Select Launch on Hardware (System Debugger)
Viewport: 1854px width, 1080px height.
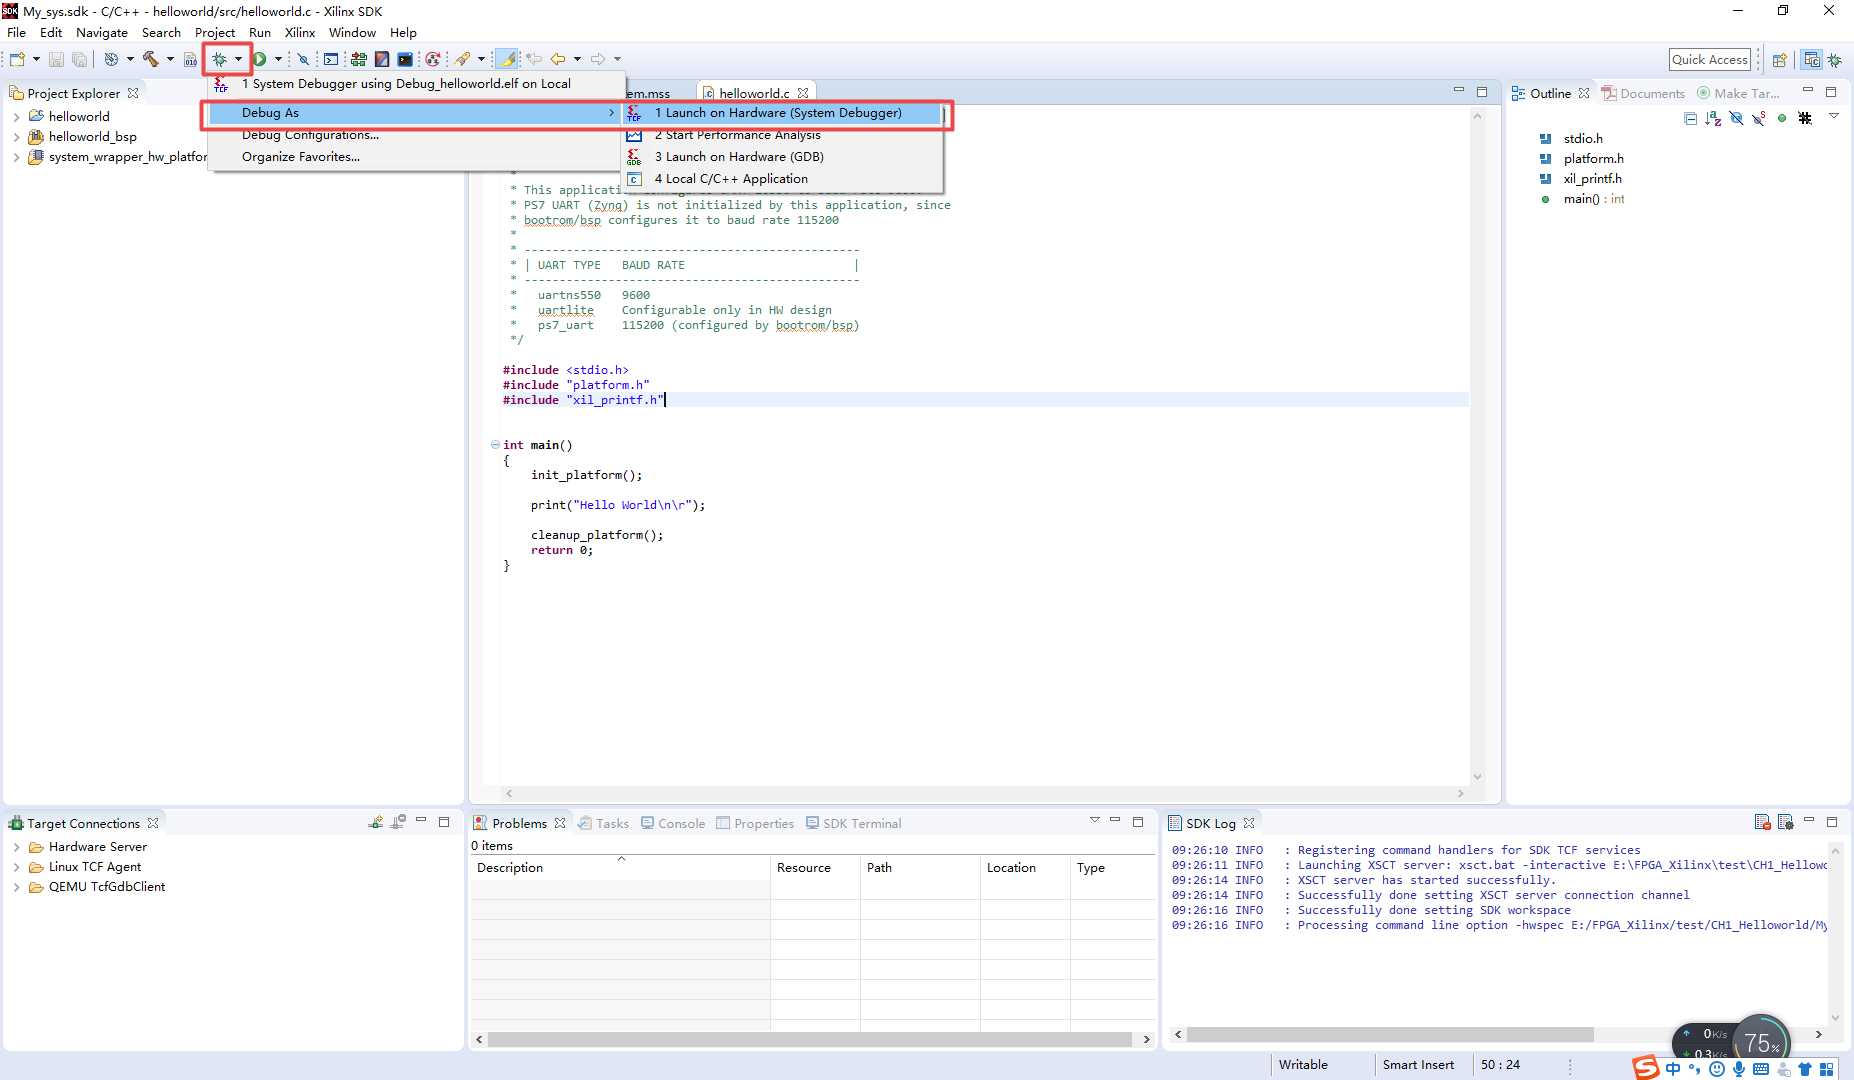tap(783, 113)
